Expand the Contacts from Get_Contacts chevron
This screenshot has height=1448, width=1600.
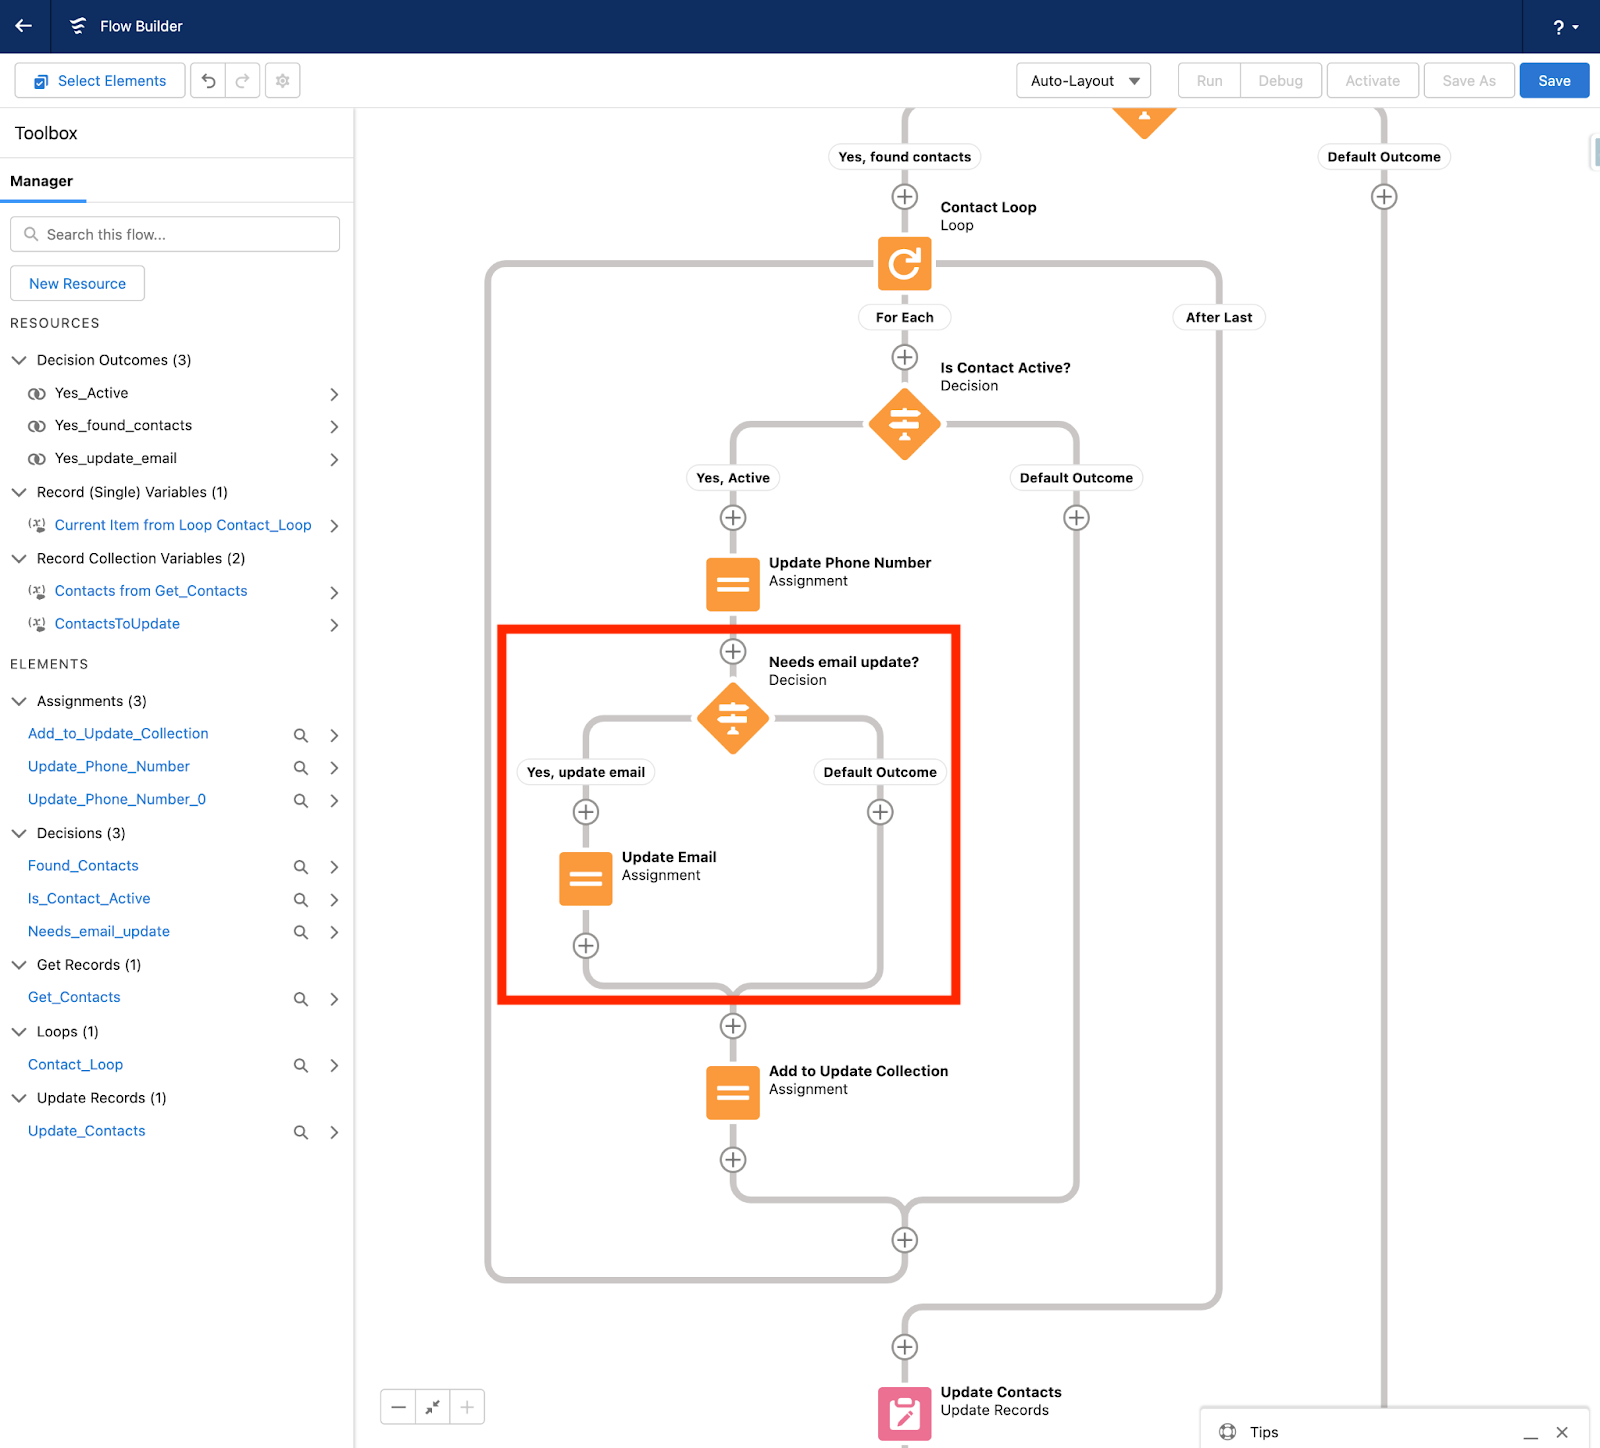[x=335, y=592]
